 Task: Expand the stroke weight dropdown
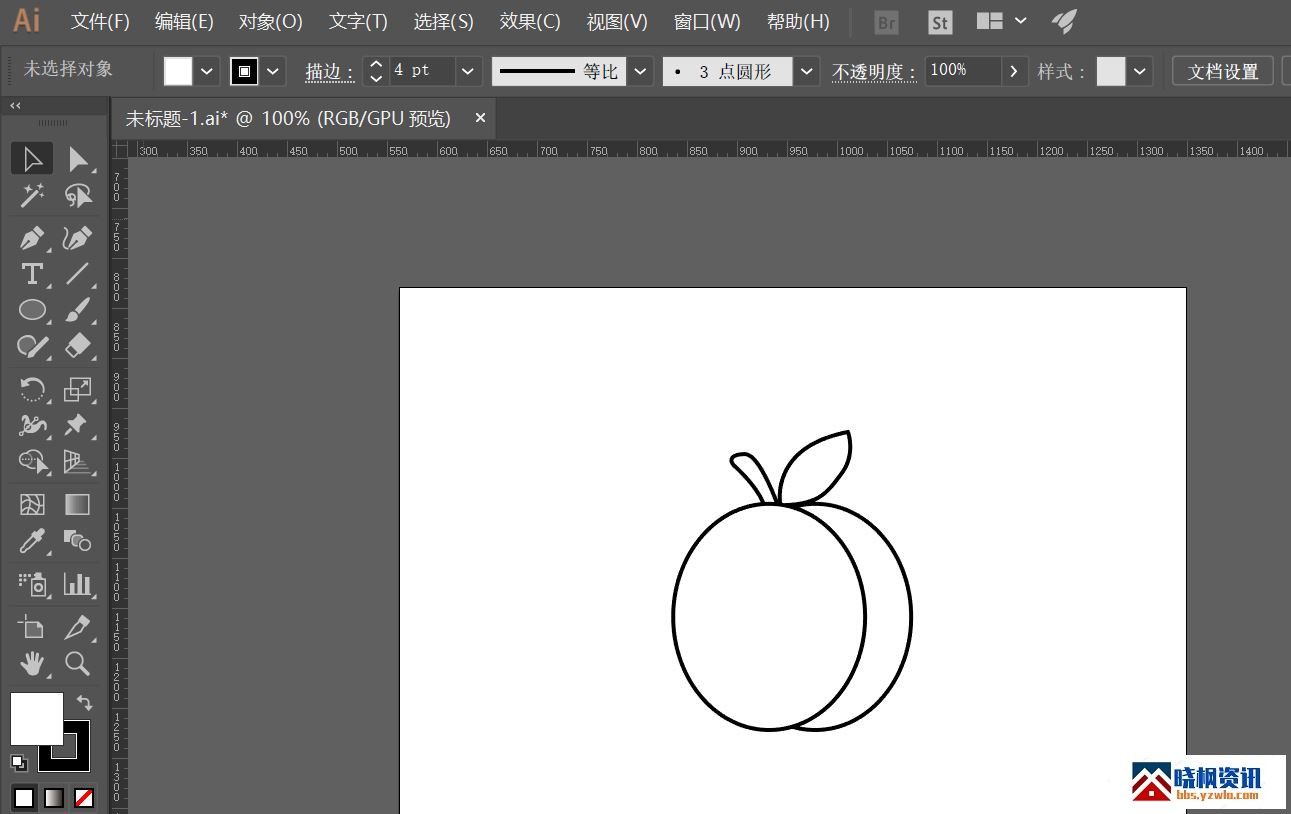[467, 71]
